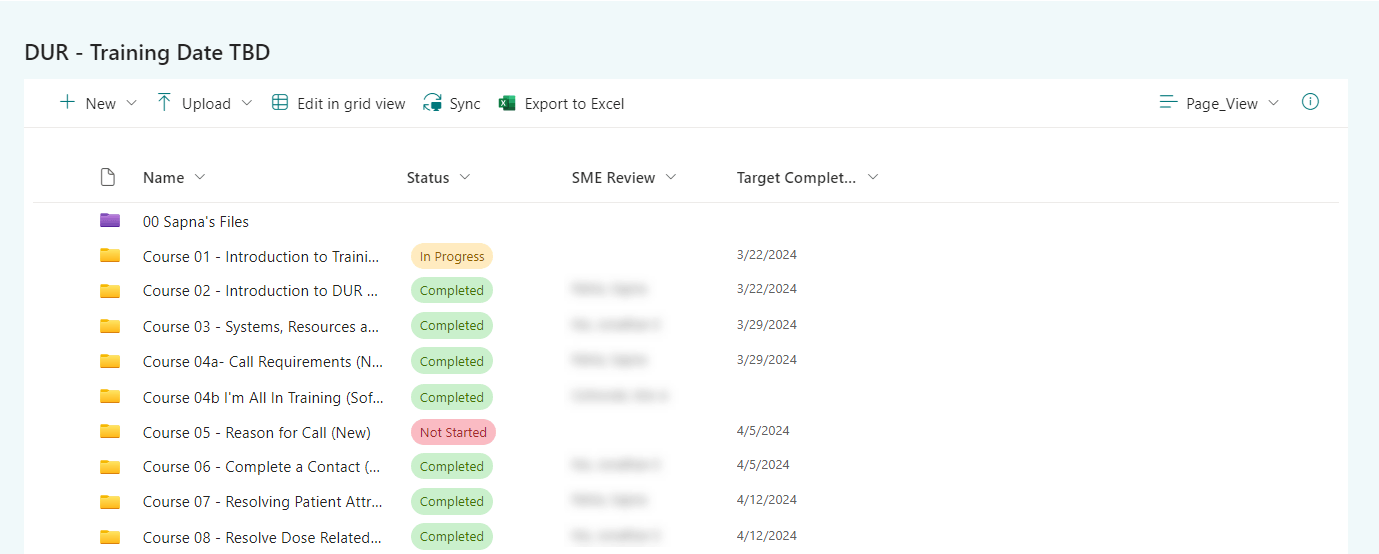Click the Course 04a folder icon

pos(110,360)
